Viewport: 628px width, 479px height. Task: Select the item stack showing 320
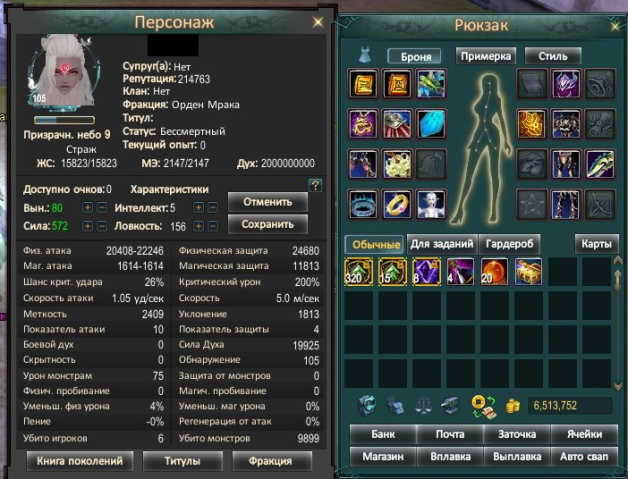point(358,272)
